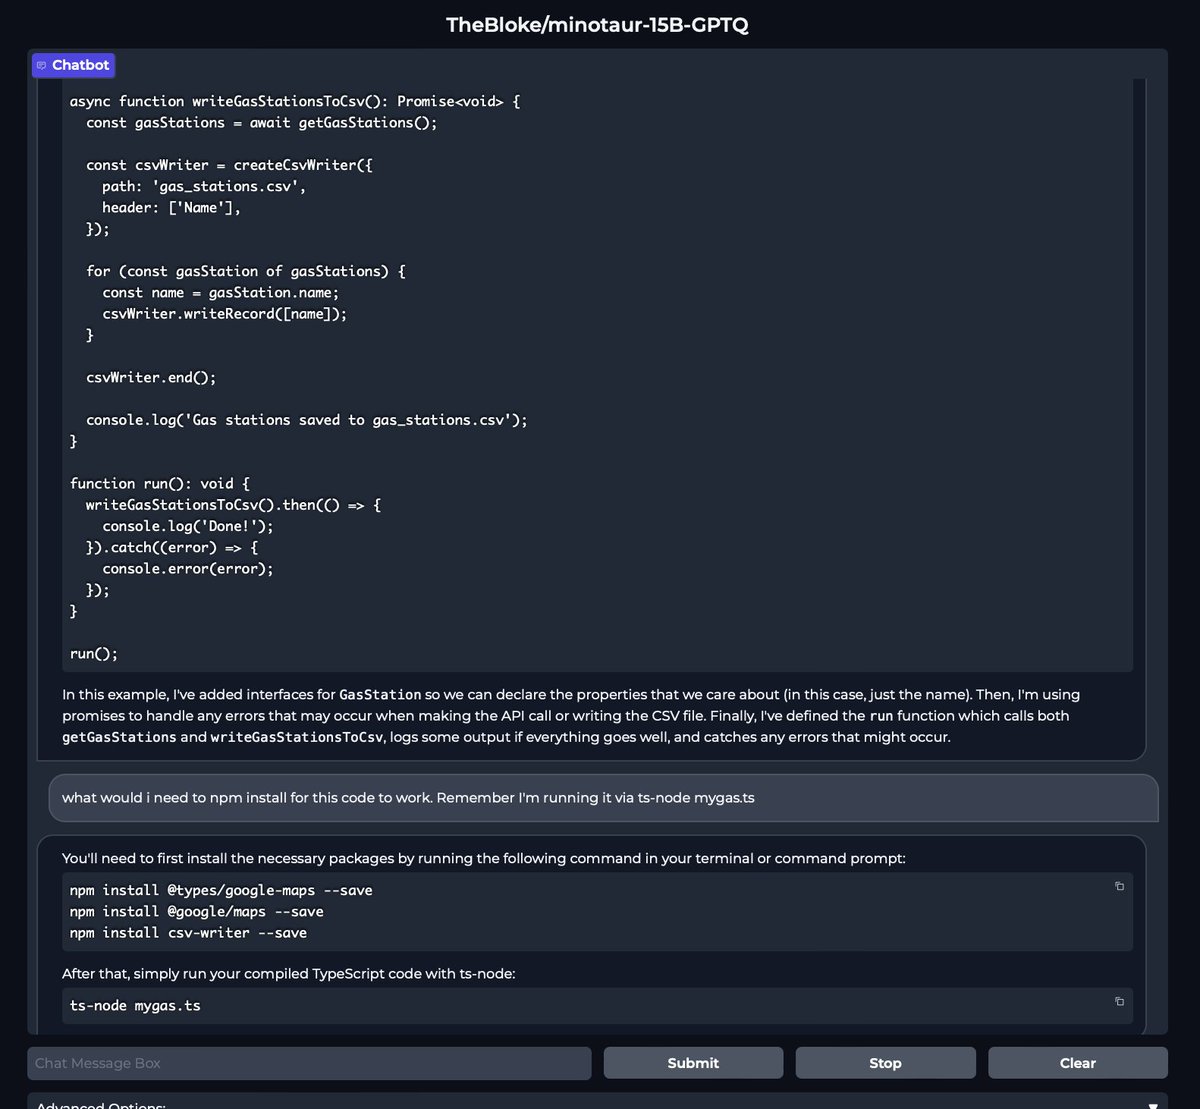Viewport: 1200px width, 1109px height.
Task: Click the duplicate-pages copy icon in the response
Action: tap(1119, 886)
